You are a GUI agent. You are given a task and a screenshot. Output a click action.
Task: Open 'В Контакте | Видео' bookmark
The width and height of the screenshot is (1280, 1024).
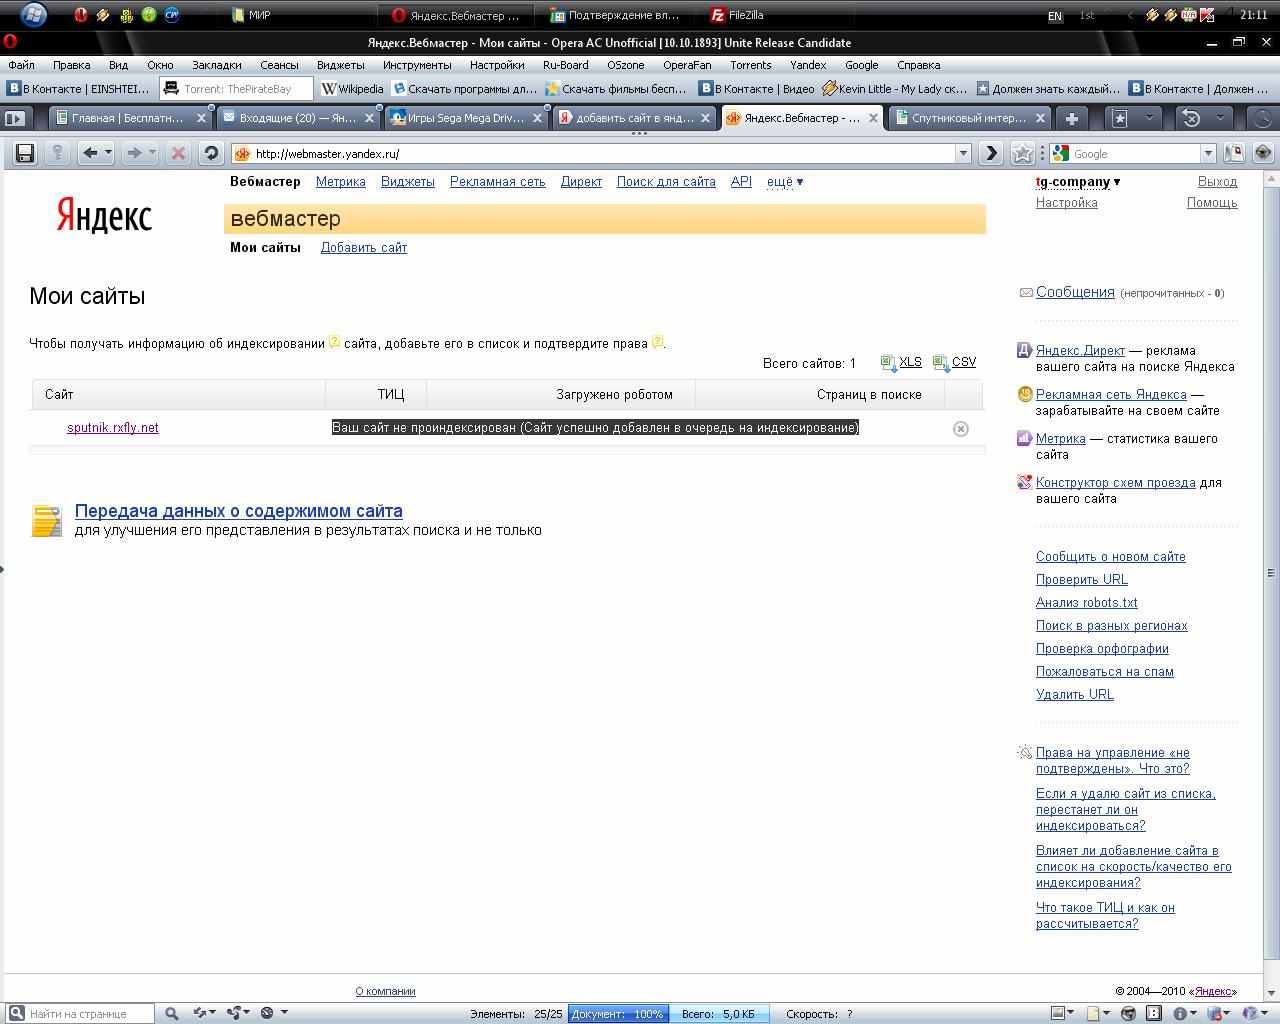(x=757, y=89)
